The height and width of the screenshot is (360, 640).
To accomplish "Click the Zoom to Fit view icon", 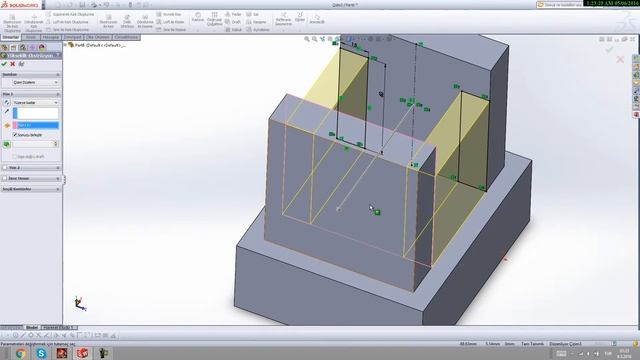I will [x=307, y=39].
